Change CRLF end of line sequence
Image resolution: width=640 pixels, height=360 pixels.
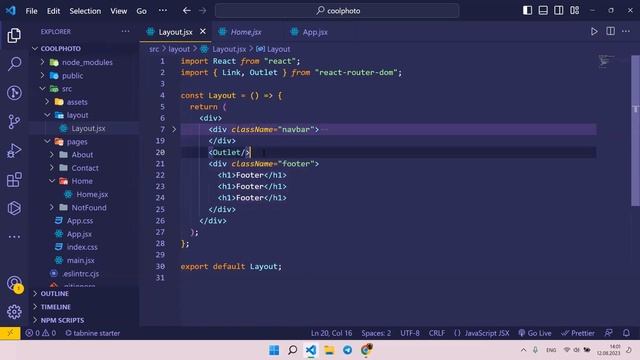pyautogui.click(x=436, y=333)
